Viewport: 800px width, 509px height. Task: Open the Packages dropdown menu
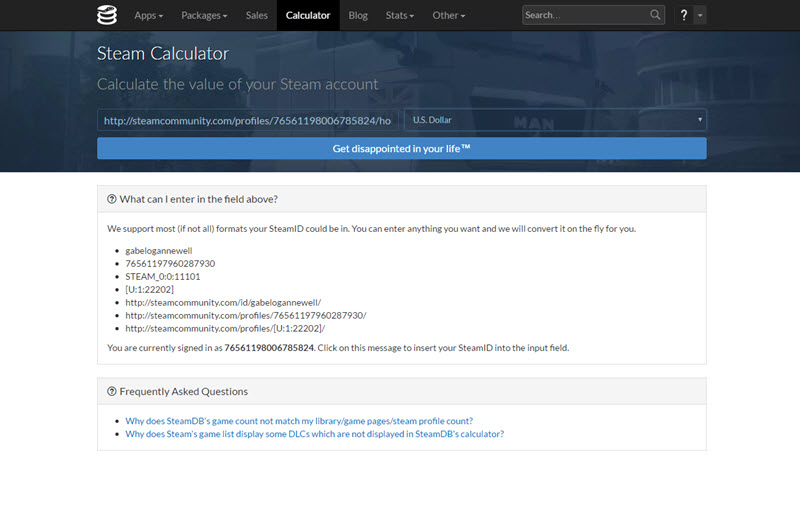coord(204,15)
